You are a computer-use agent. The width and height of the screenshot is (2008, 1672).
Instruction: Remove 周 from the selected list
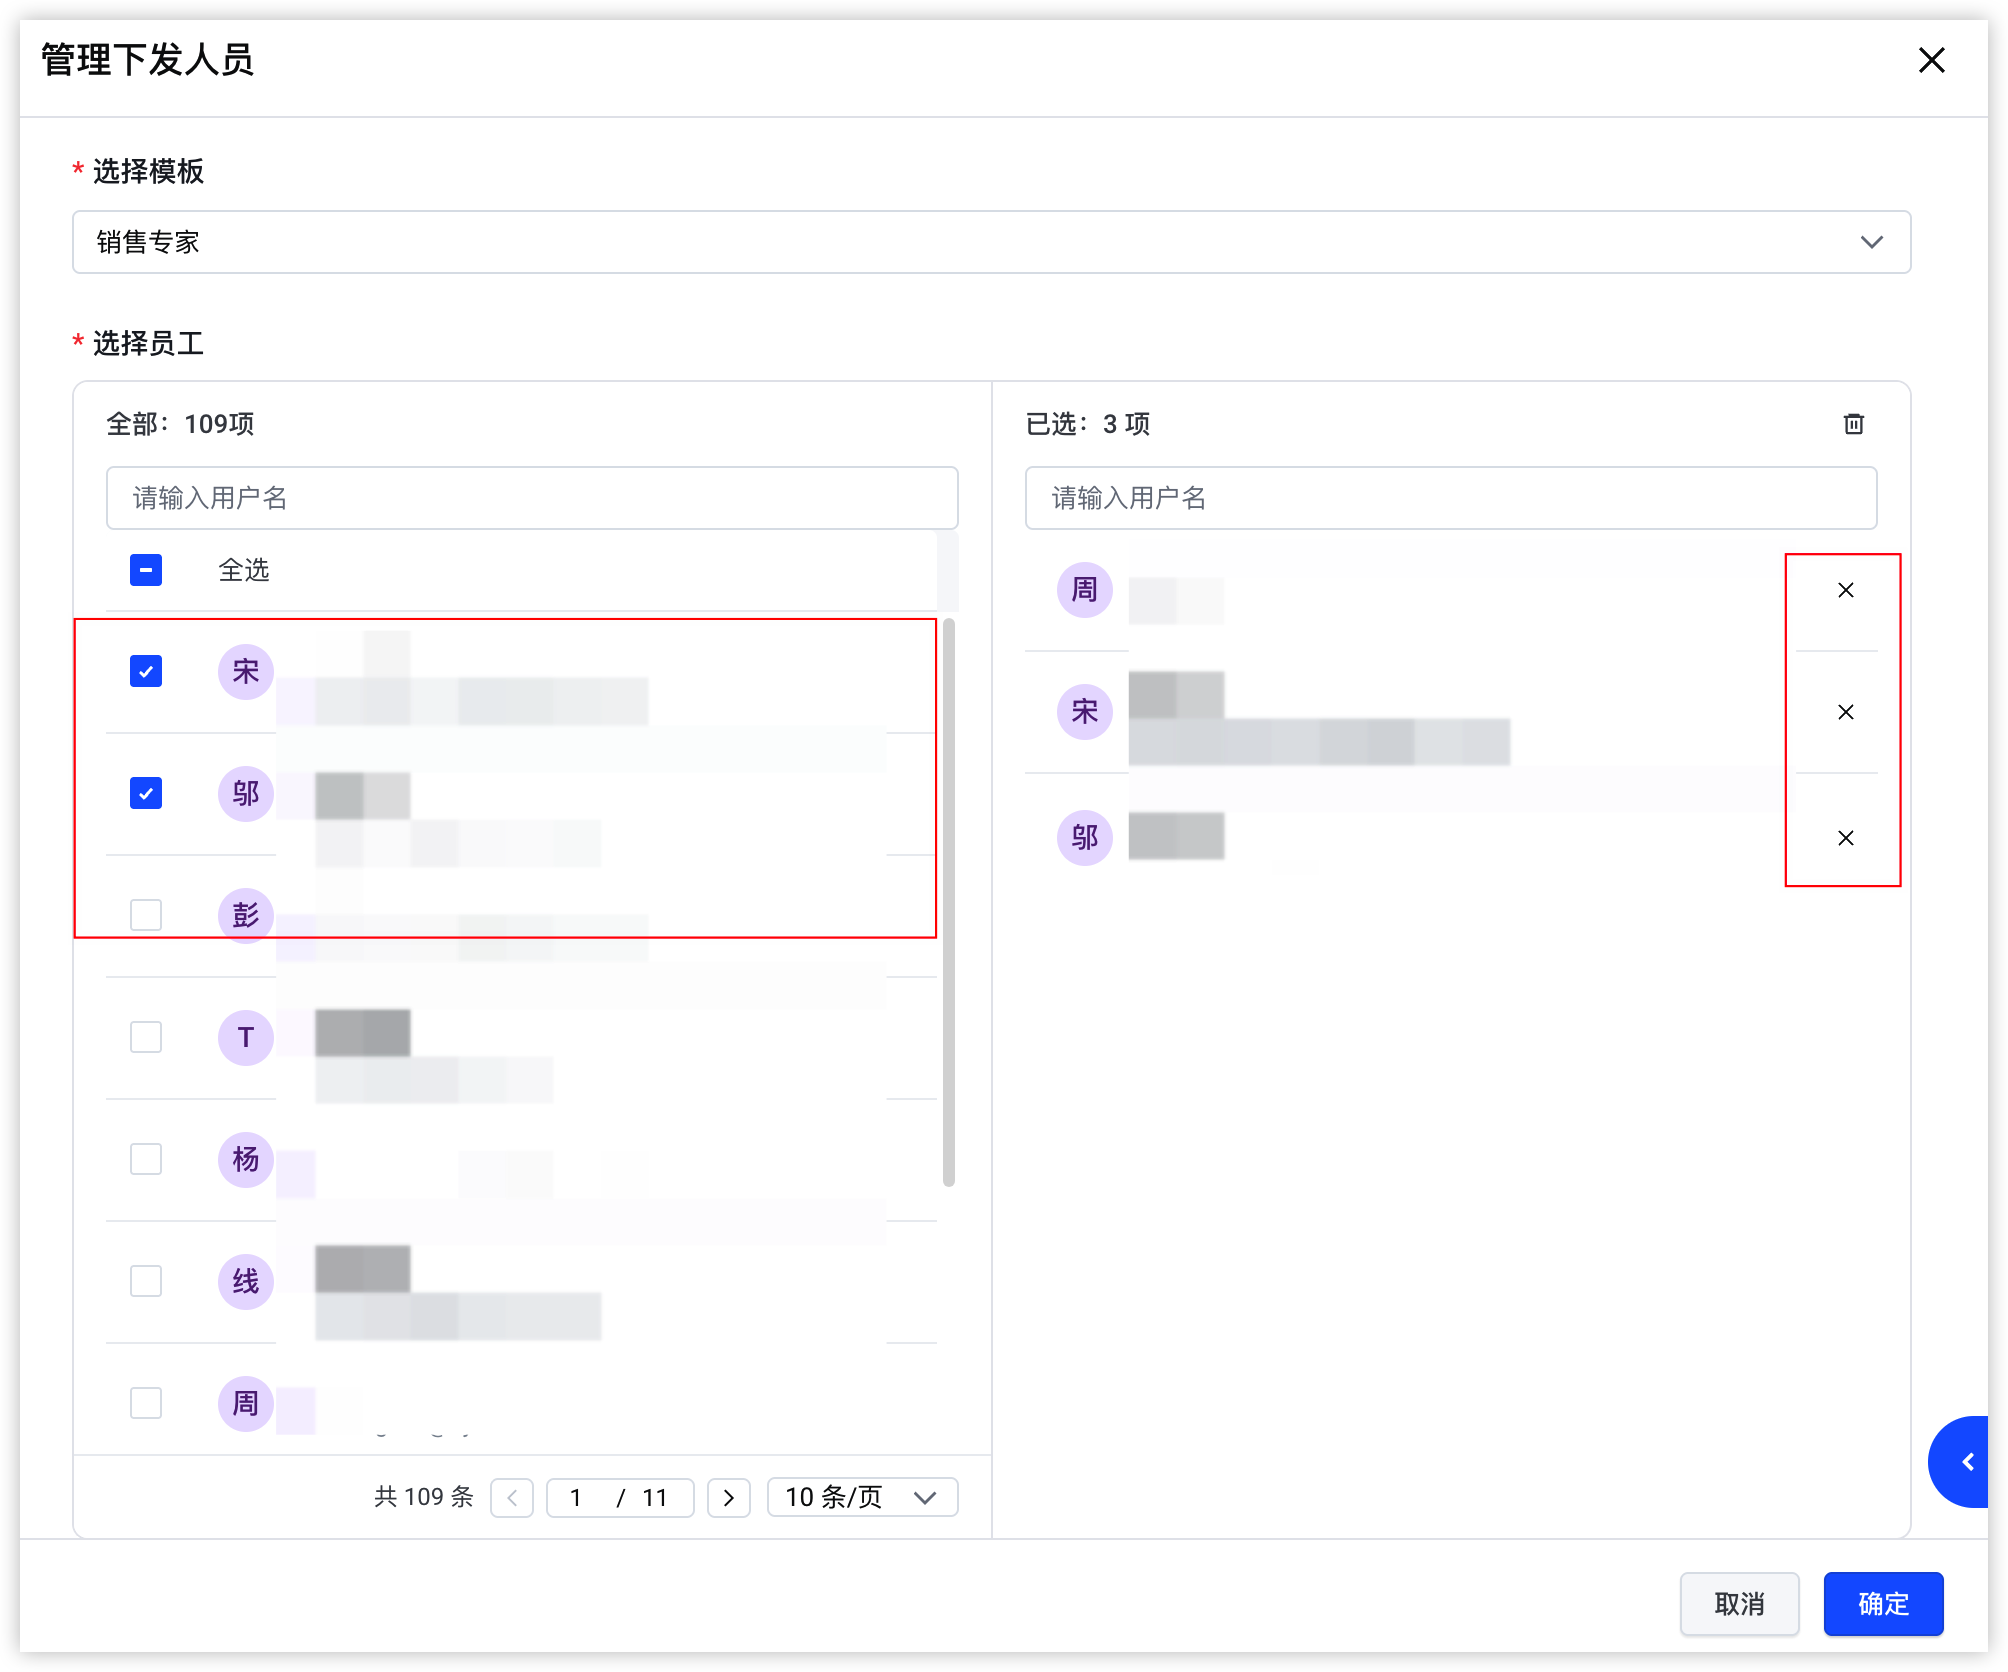1845,590
